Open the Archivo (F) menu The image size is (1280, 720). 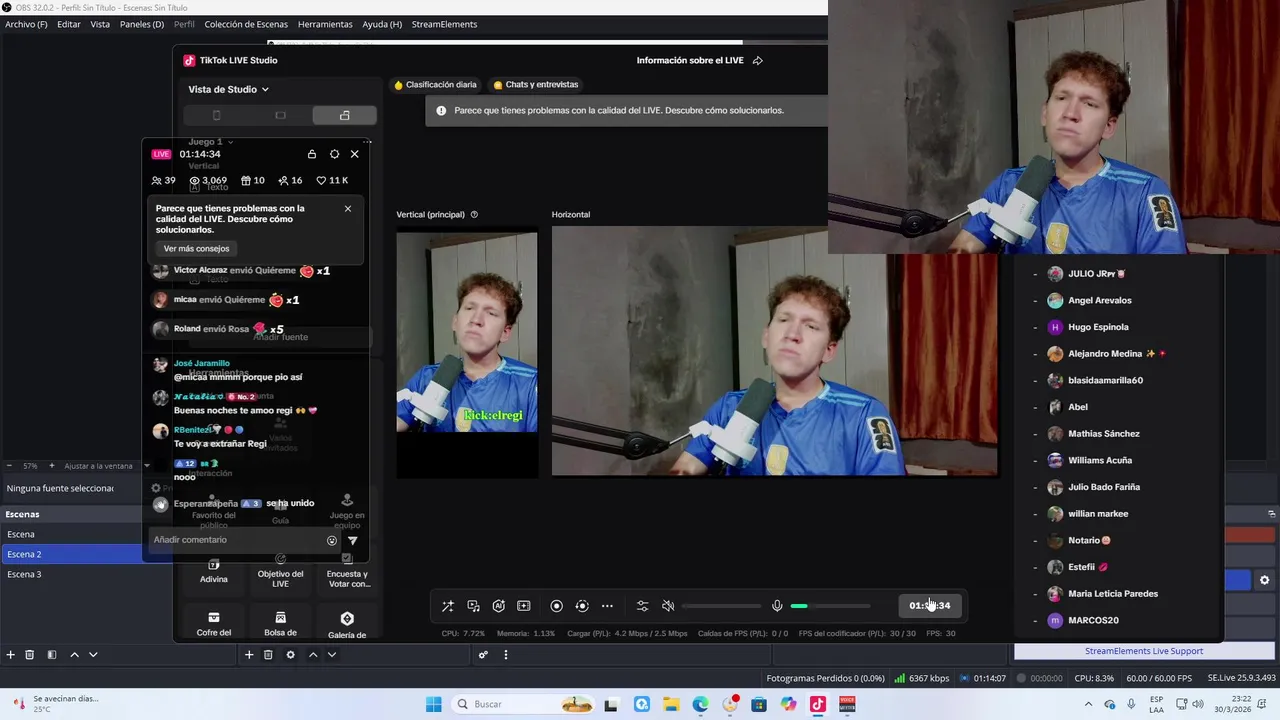point(26,24)
